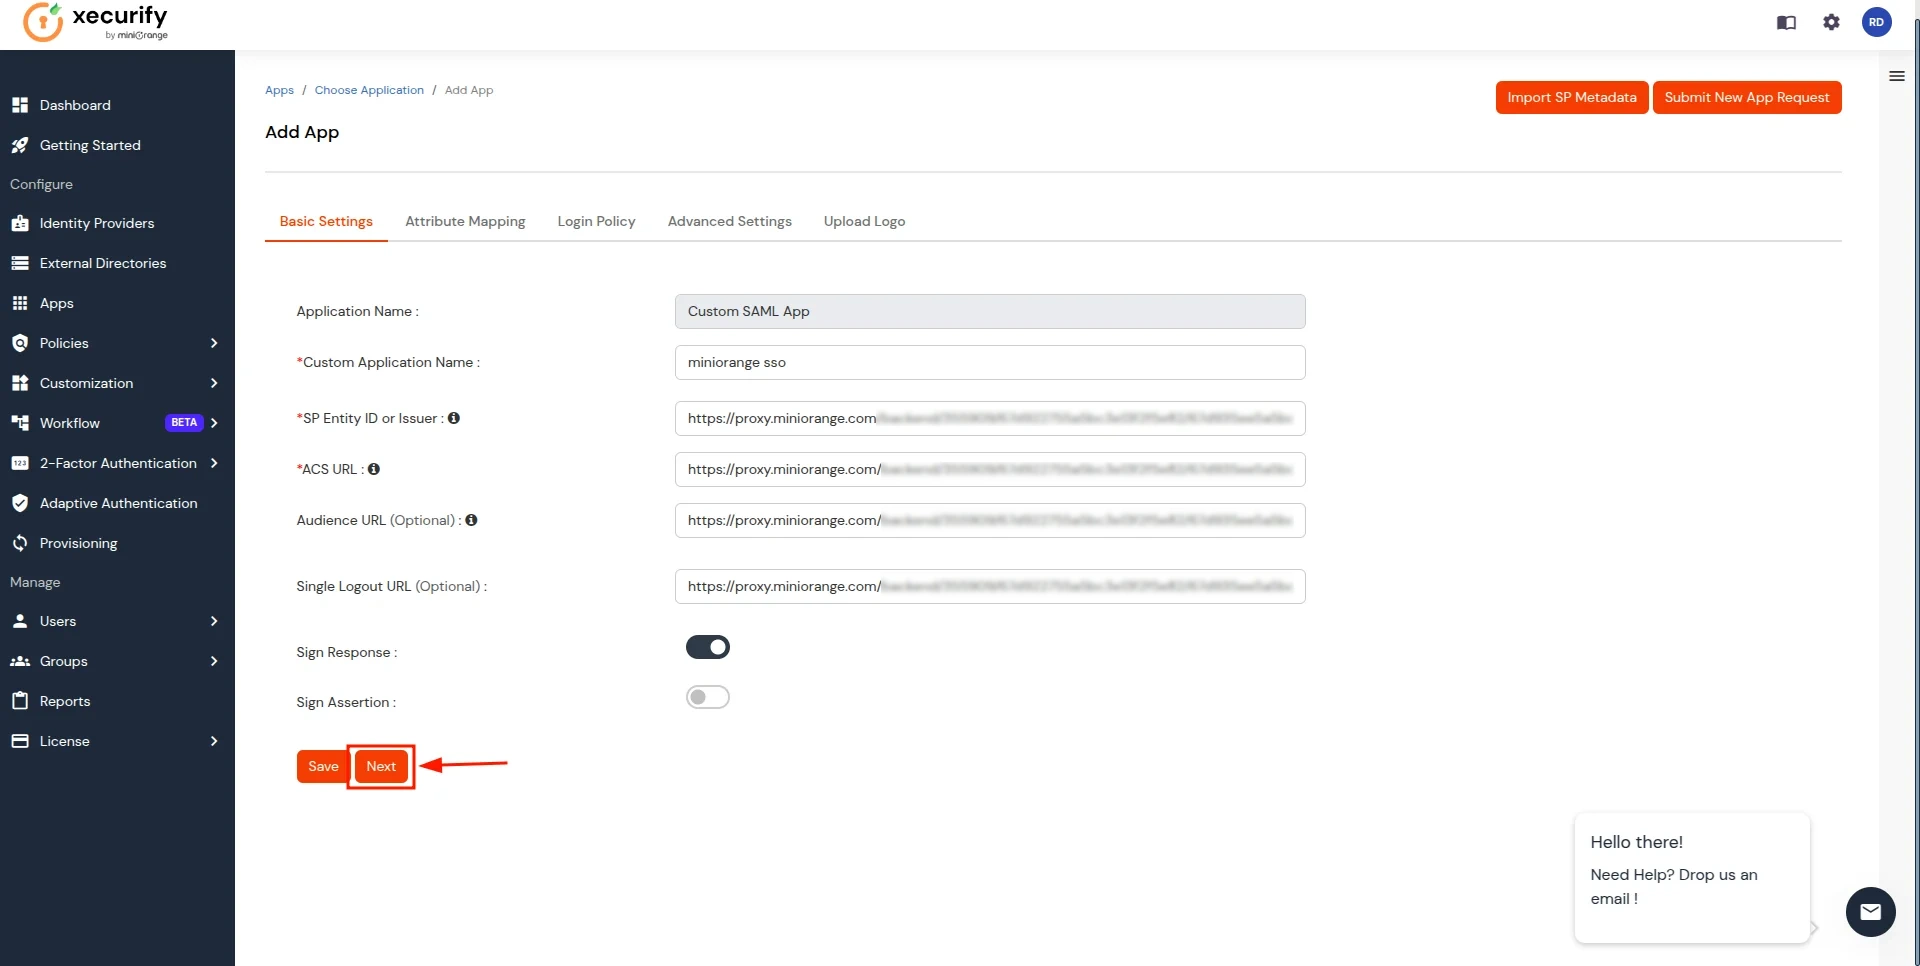Select Identity Providers in the sidebar
Viewport: 1920px width, 966px height.
(96, 222)
